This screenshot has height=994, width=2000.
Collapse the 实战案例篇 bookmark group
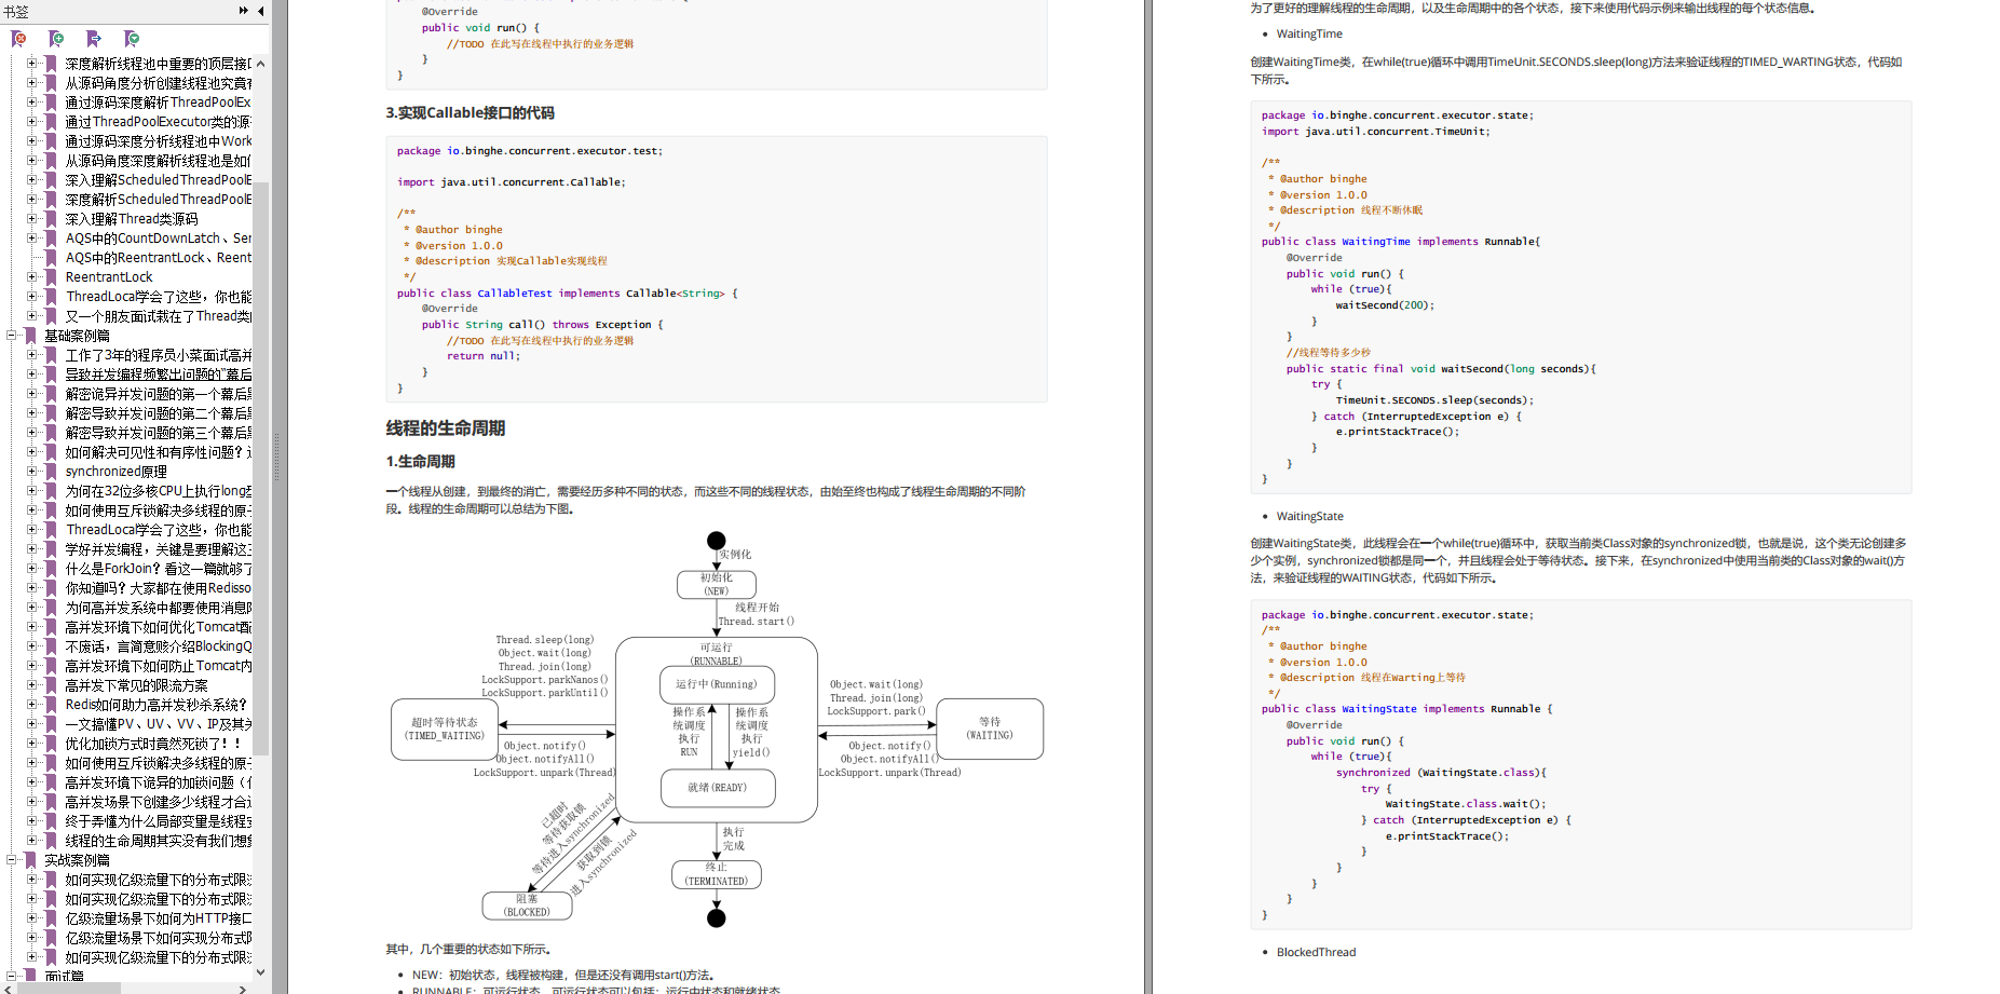pyautogui.click(x=11, y=860)
